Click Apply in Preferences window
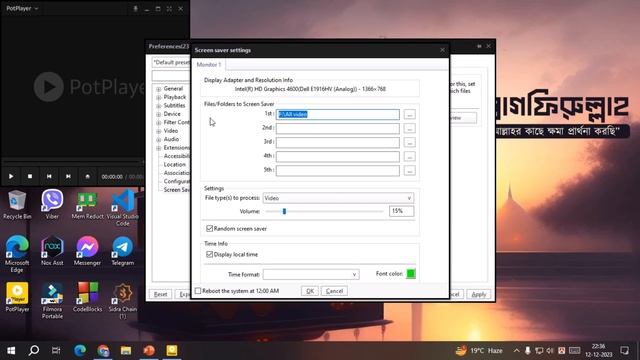The height and width of the screenshot is (360, 640). point(478,294)
